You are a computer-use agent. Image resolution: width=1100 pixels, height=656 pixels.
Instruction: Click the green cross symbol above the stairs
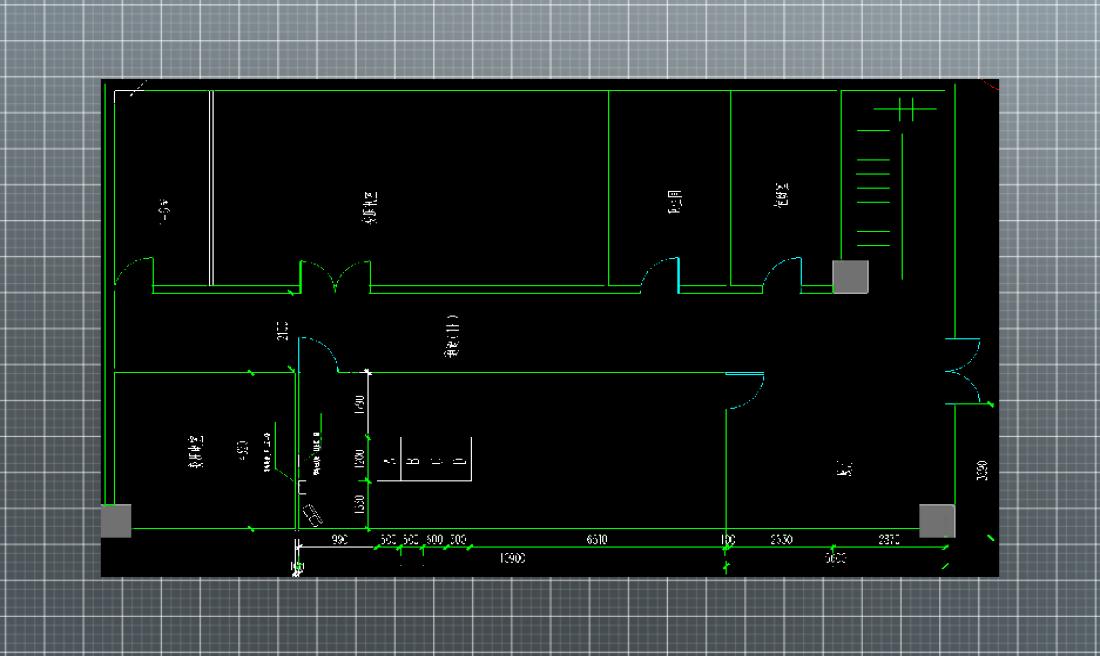tap(908, 108)
